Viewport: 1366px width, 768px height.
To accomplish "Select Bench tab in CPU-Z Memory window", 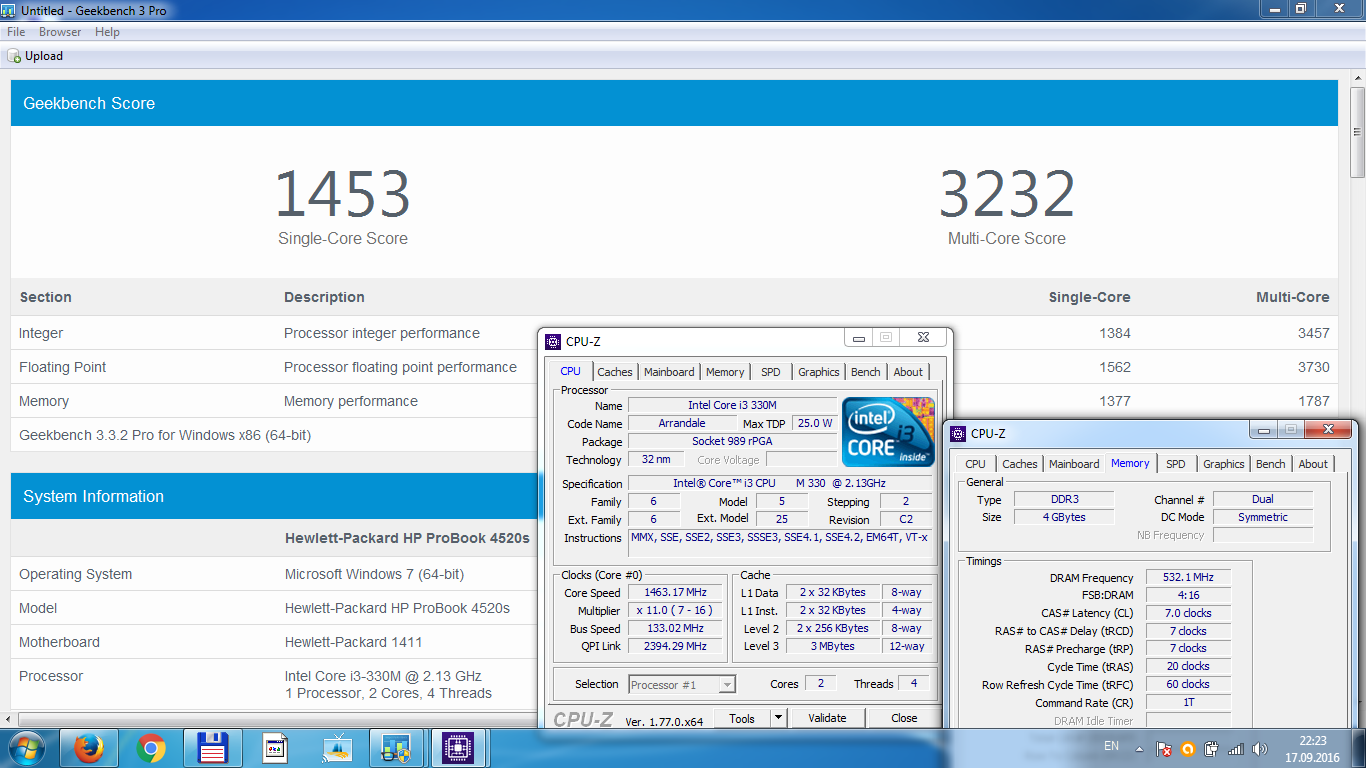I will tap(1271, 464).
